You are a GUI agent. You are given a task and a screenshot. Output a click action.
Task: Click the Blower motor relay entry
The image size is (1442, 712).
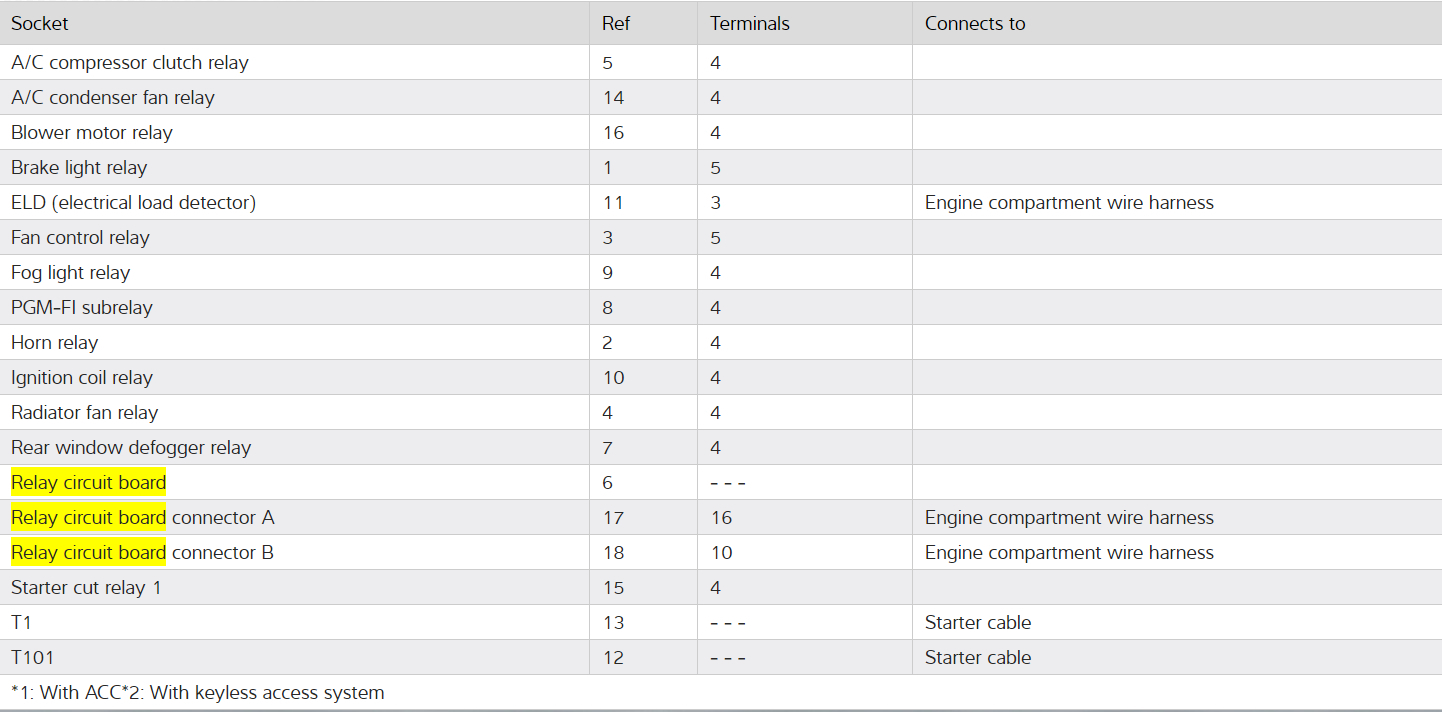coord(92,132)
